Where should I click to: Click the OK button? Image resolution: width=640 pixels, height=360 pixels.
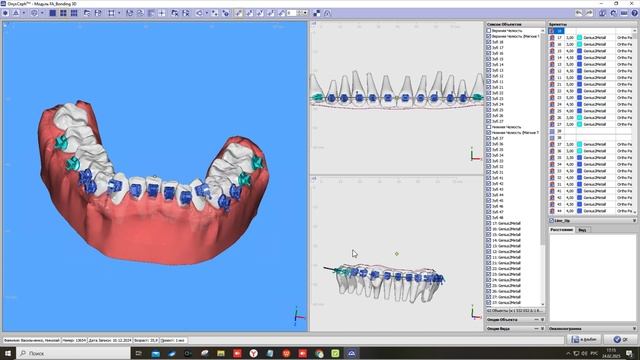(621, 339)
